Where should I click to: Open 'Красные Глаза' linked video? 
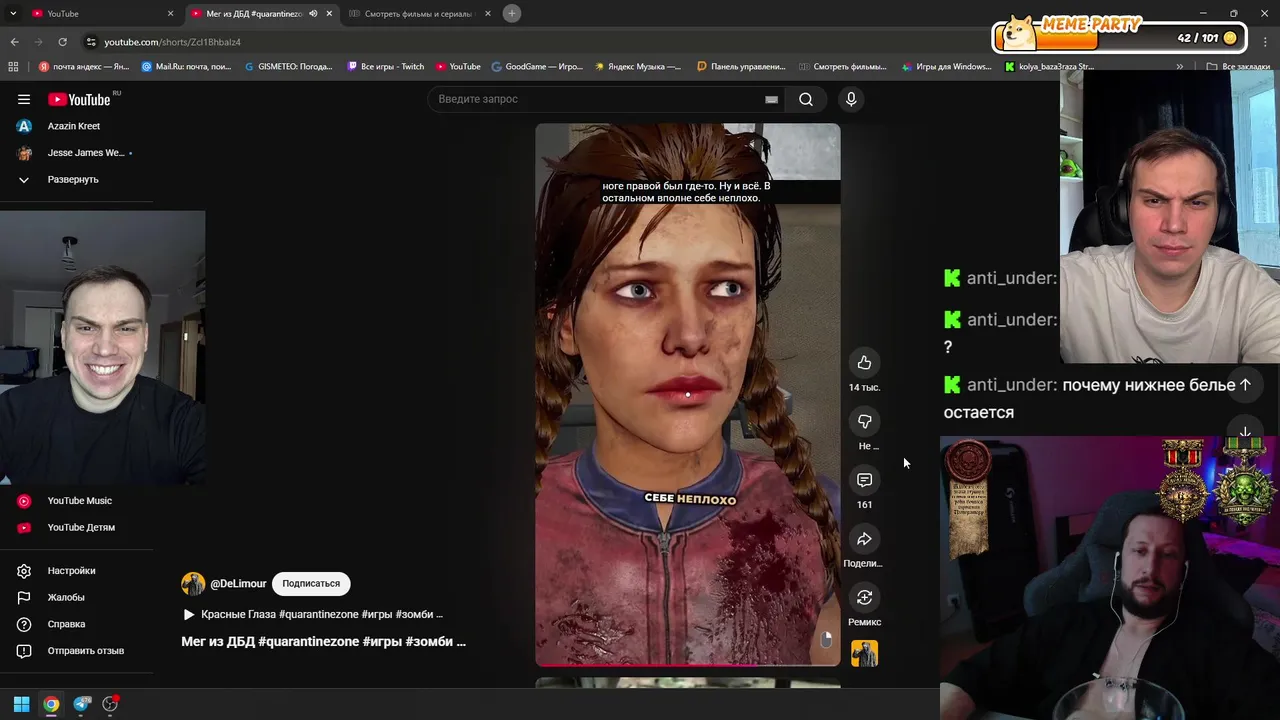312,614
